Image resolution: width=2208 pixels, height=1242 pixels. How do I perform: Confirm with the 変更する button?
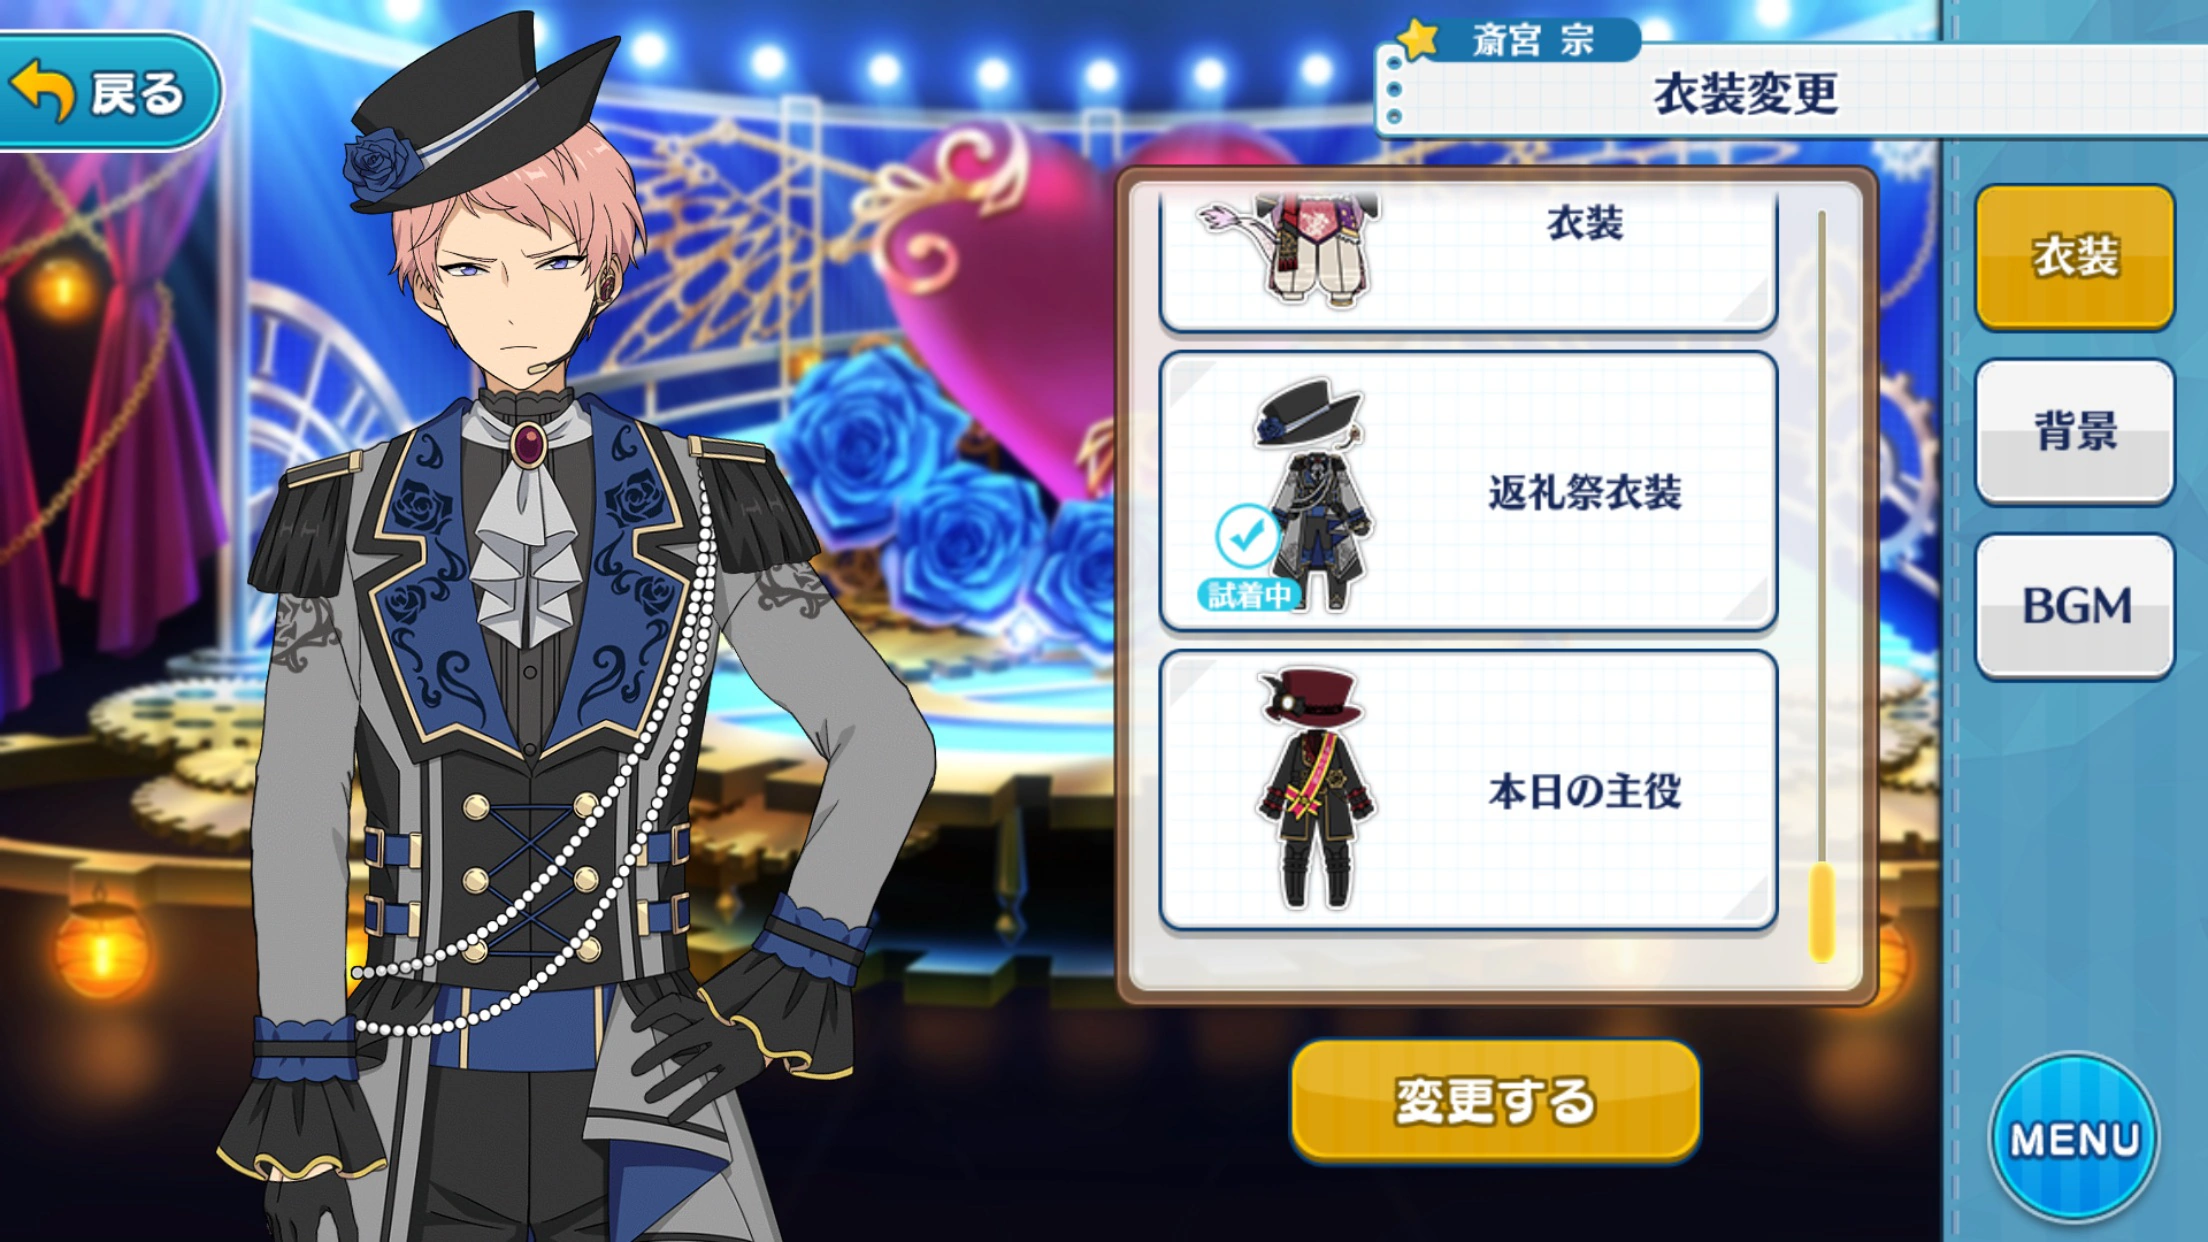pyautogui.click(x=1495, y=1100)
